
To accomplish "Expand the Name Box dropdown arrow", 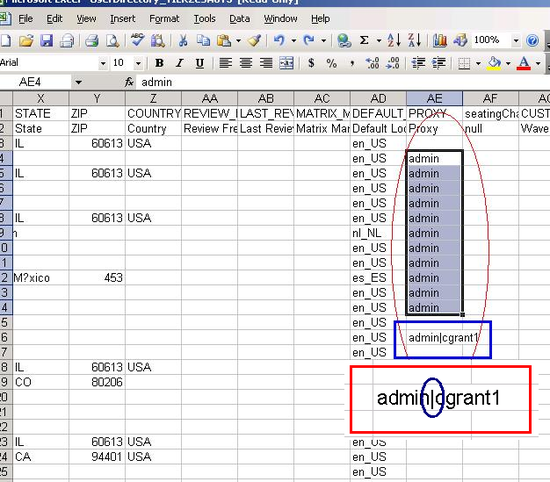I will pyautogui.click(x=78, y=82).
